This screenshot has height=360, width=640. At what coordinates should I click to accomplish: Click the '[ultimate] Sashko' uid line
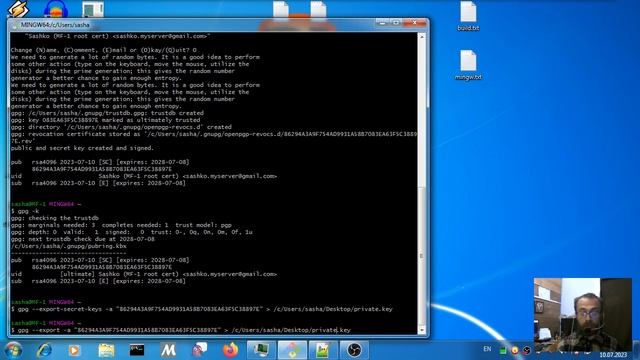click(x=144, y=274)
